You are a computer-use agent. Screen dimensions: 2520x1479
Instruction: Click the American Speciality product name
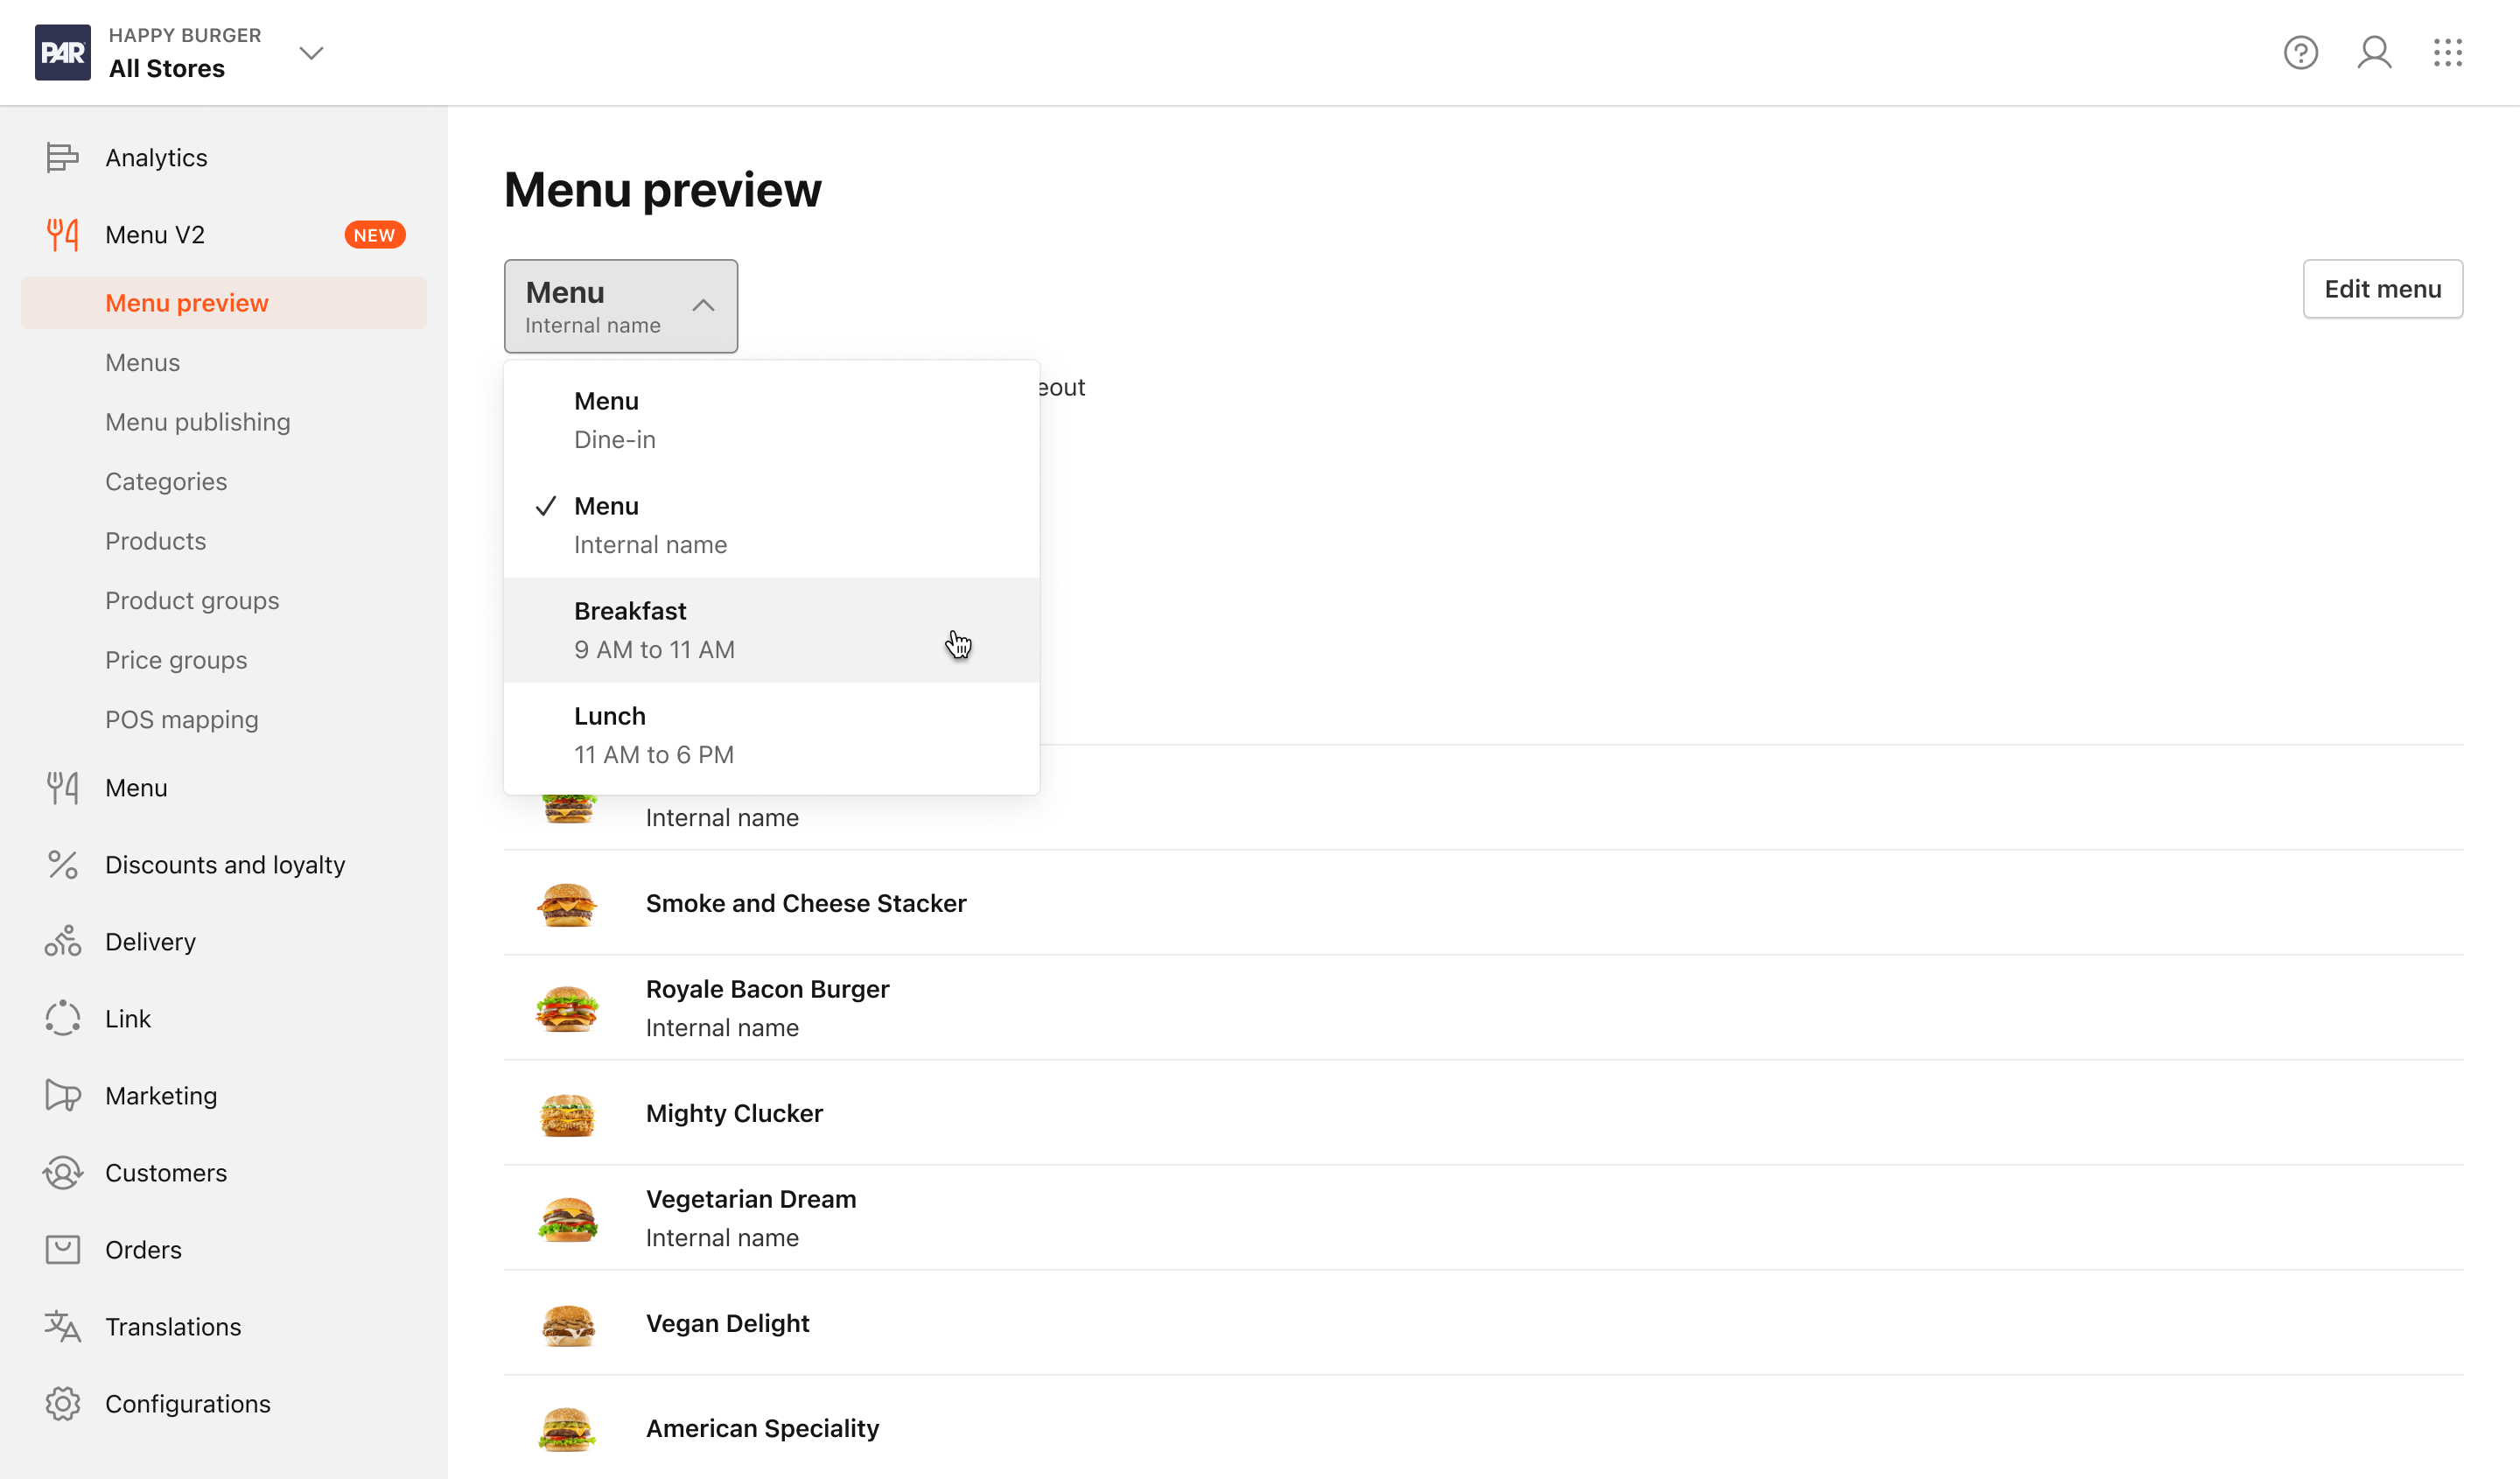click(762, 1428)
